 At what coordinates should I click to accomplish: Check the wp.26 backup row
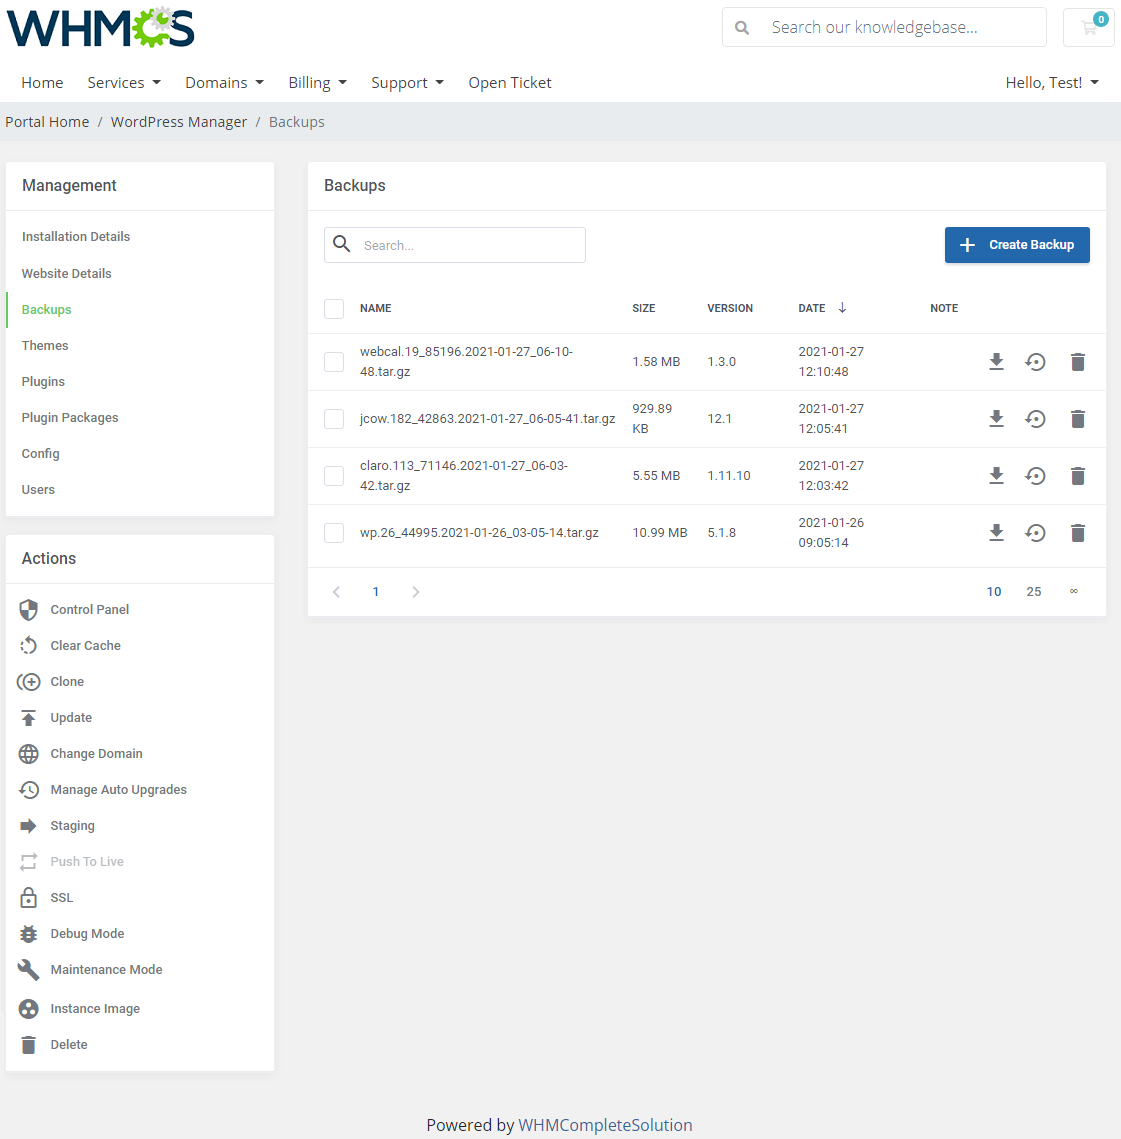(x=334, y=532)
